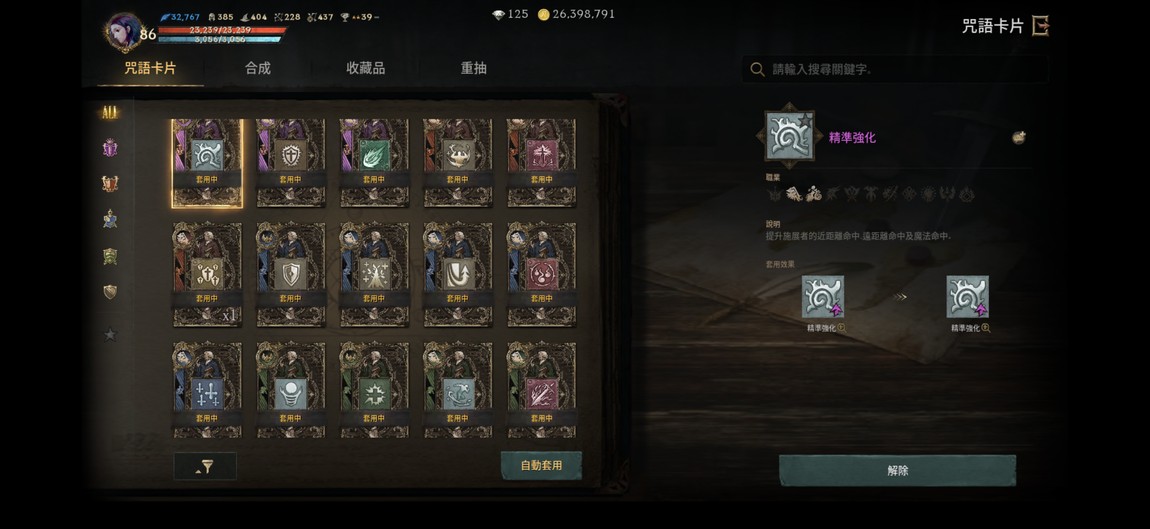Select the ALL card filter
Screen dimensions: 1150x529
[x=110, y=113]
